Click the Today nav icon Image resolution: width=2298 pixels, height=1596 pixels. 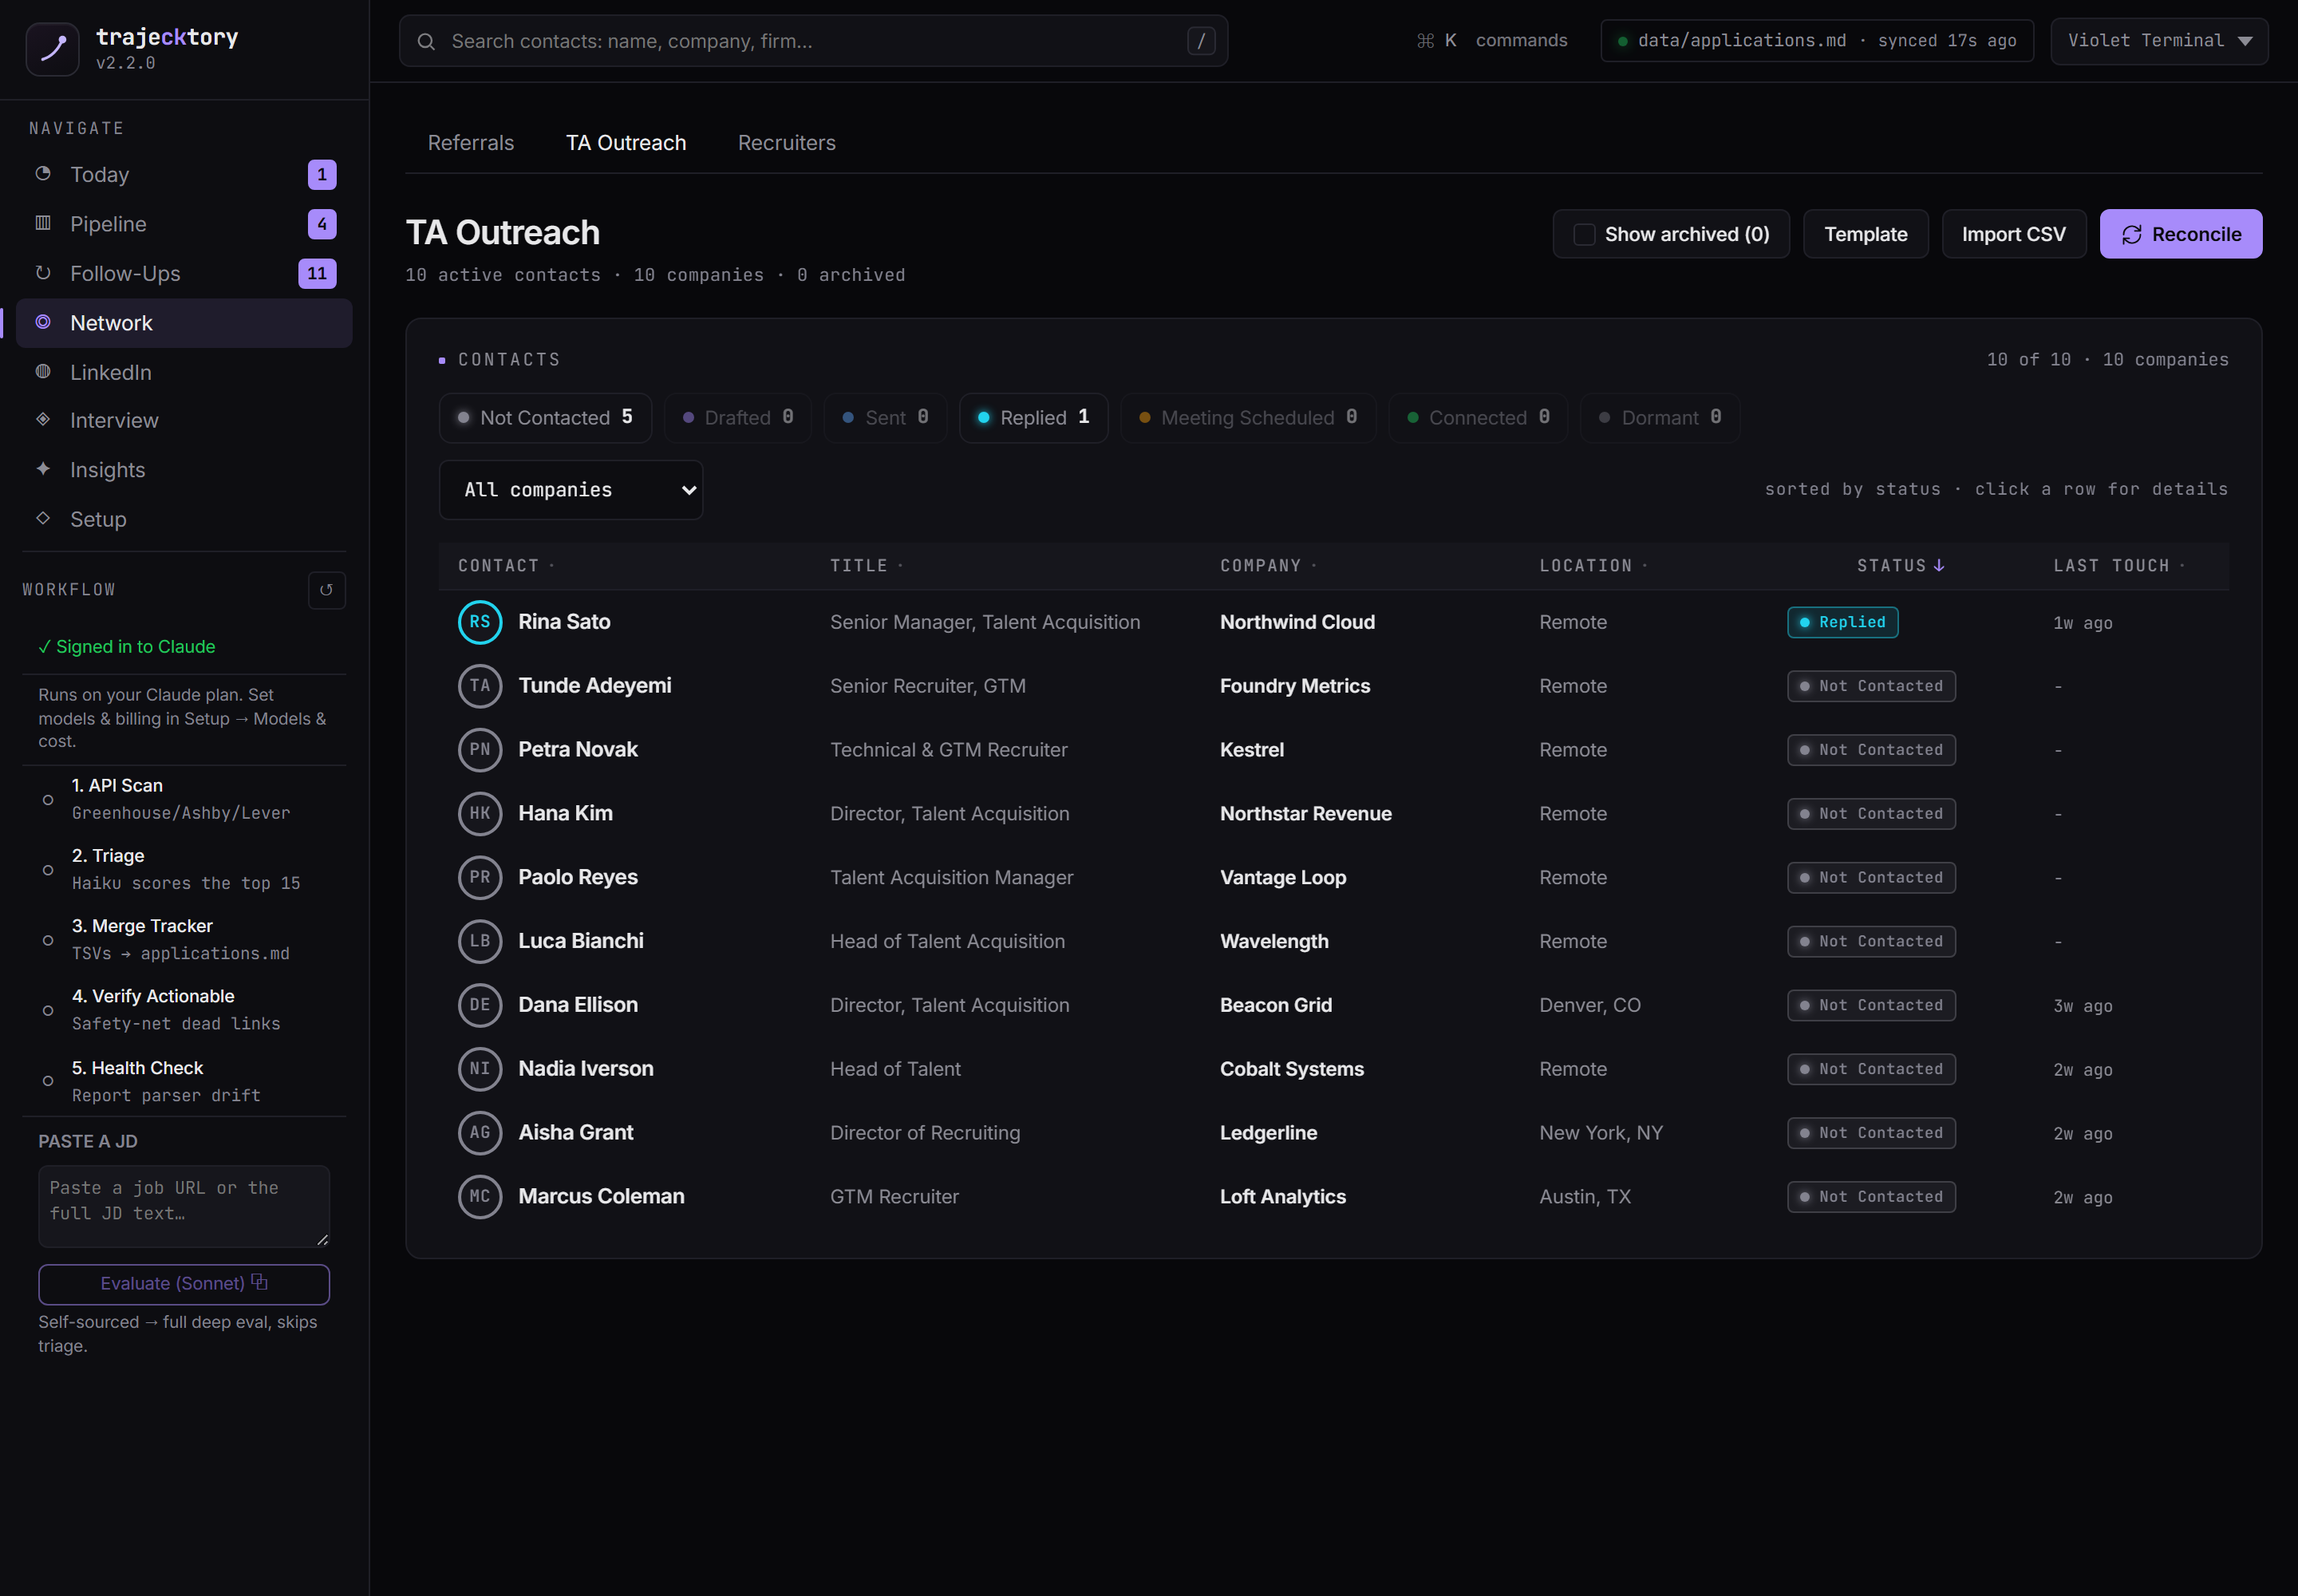pyautogui.click(x=43, y=174)
